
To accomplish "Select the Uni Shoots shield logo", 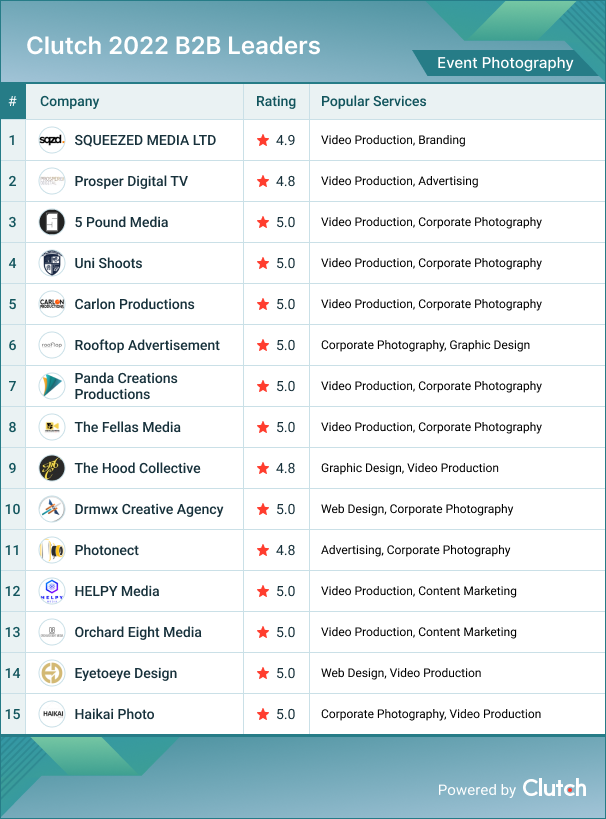I will [52, 263].
